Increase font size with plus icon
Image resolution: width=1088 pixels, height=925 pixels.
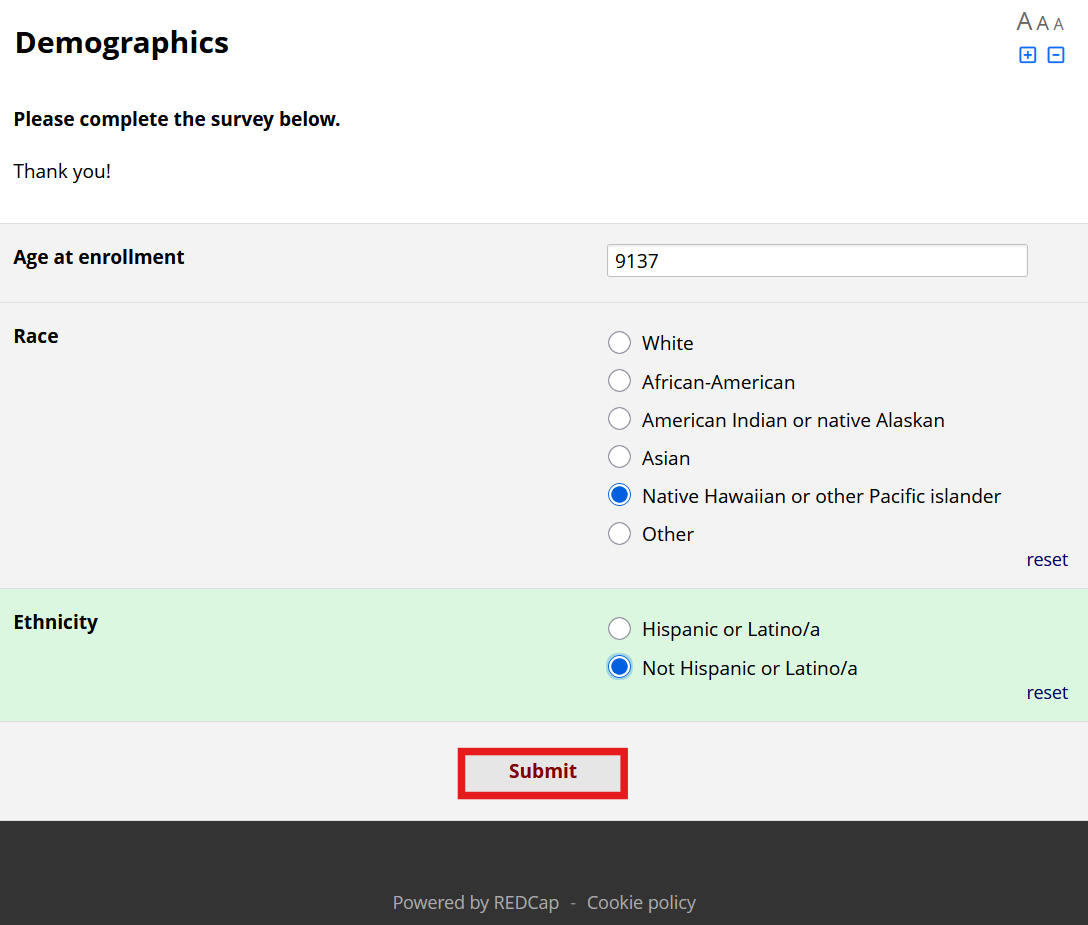point(1027,55)
